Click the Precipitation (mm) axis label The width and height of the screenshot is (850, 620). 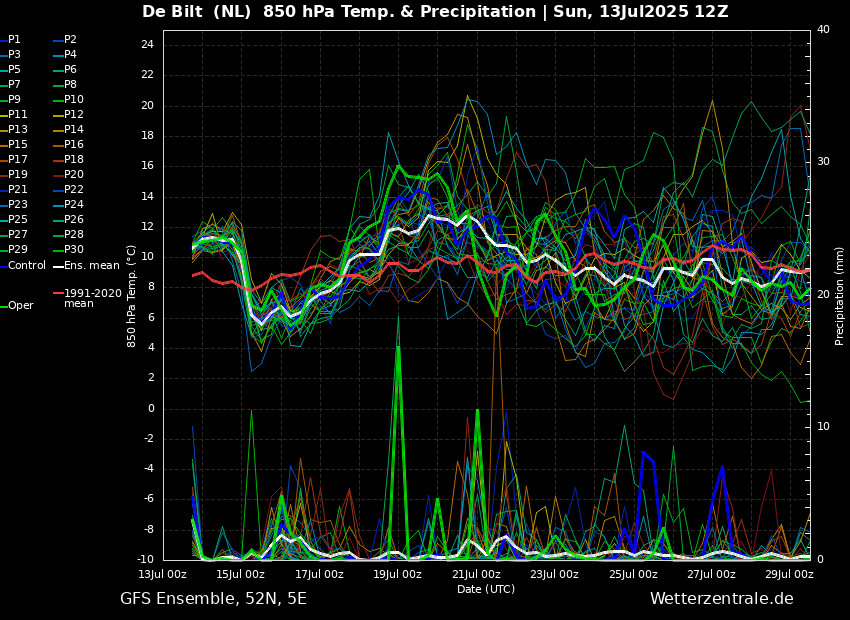[839, 295]
